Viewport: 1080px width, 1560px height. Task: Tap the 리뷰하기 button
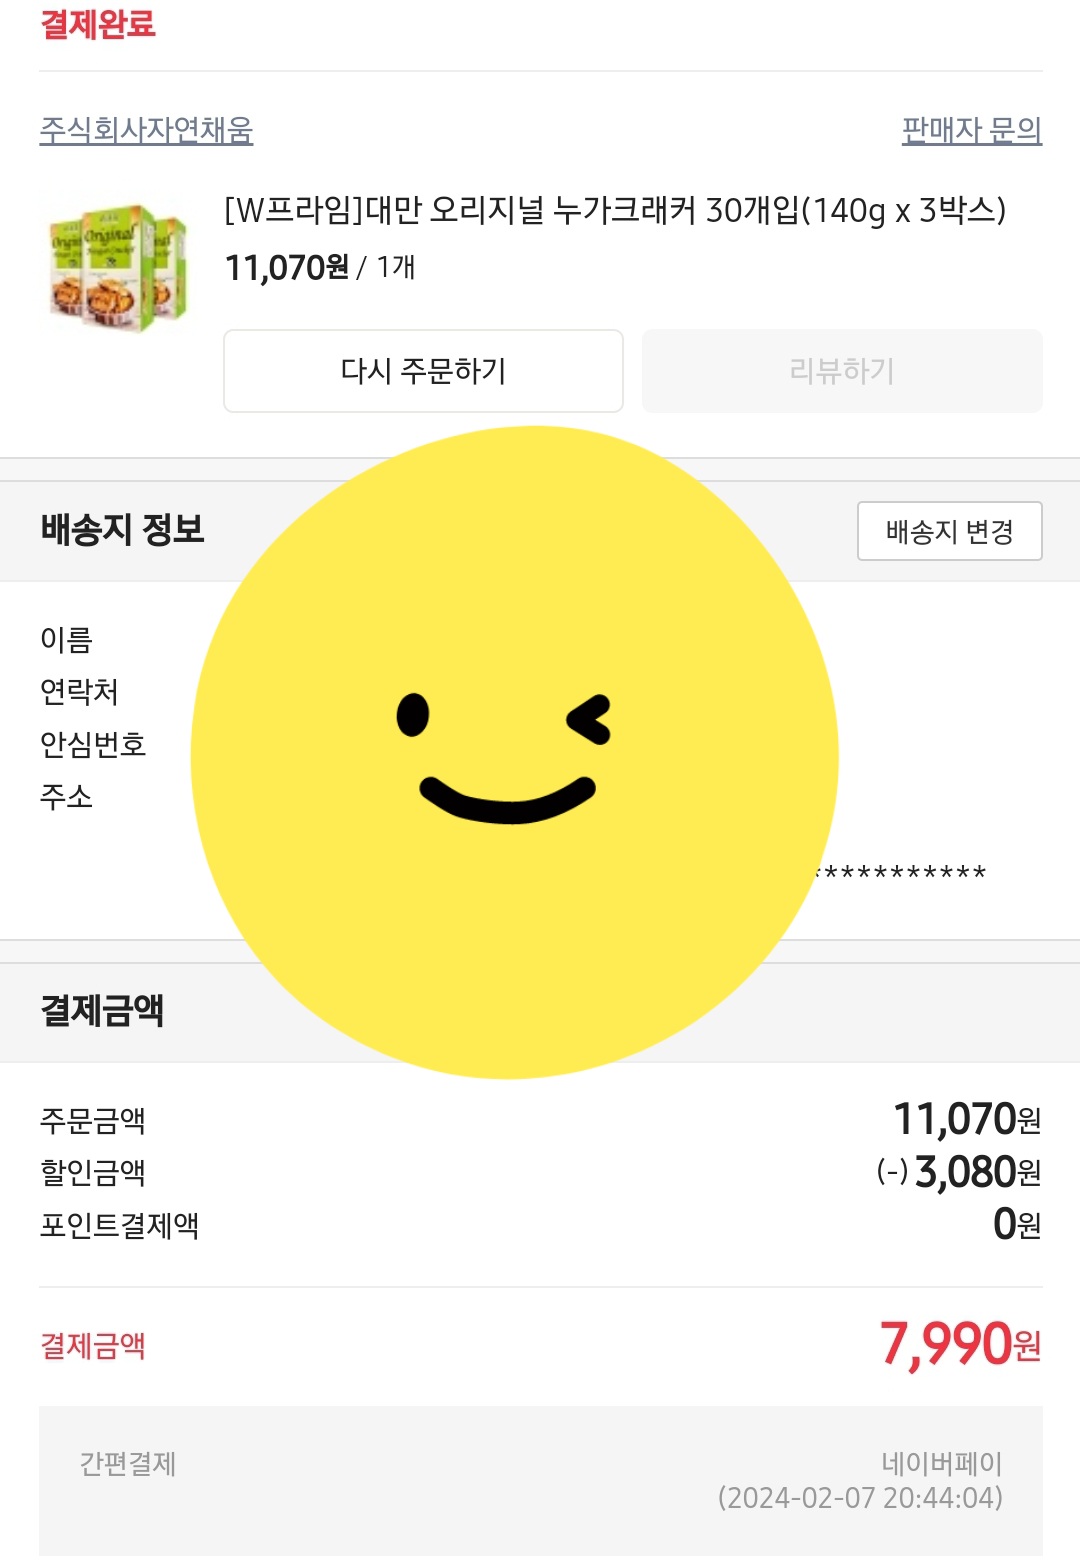841,371
